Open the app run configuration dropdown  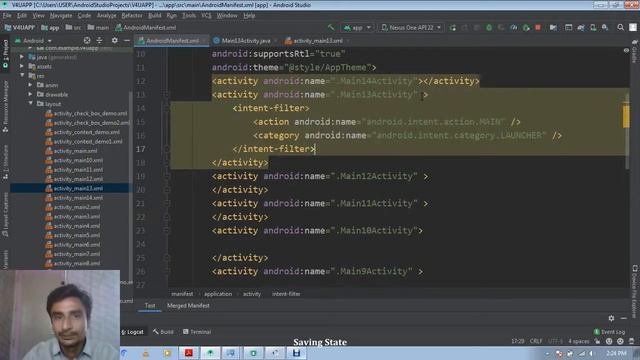tap(358, 28)
